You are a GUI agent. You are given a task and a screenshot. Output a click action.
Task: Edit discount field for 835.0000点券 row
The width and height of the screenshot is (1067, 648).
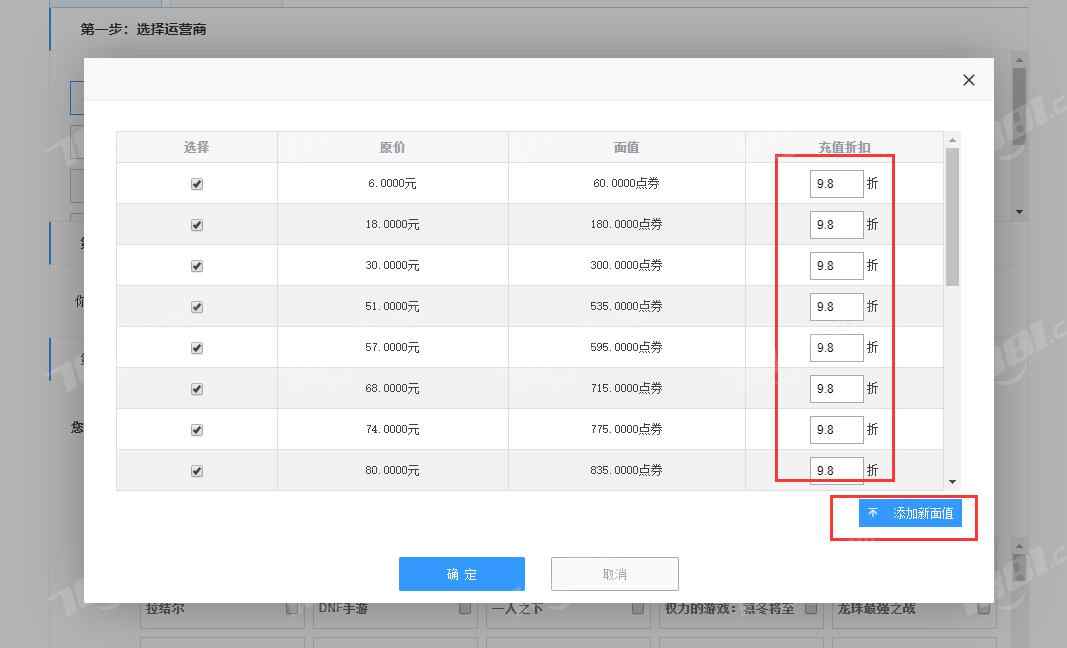tap(836, 470)
